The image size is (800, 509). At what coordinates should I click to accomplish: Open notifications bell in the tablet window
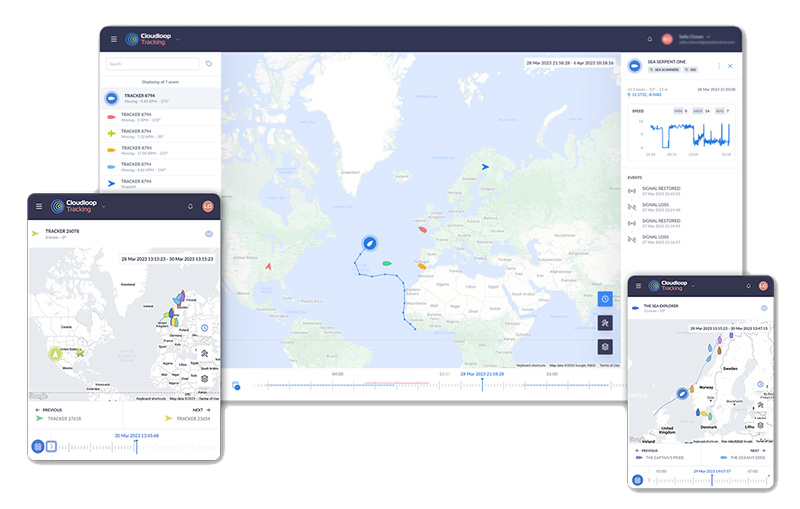(190, 206)
